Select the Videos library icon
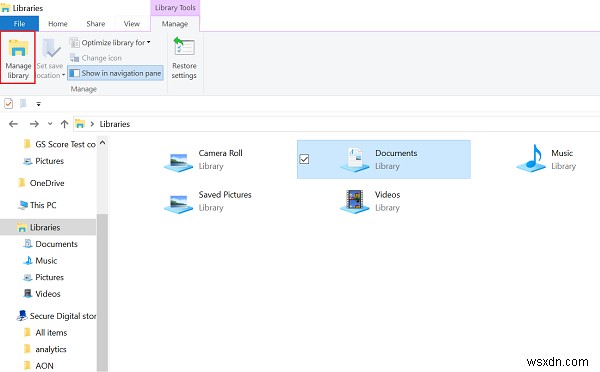The height and width of the screenshot is (372, 600). click(x=355, y=202)
